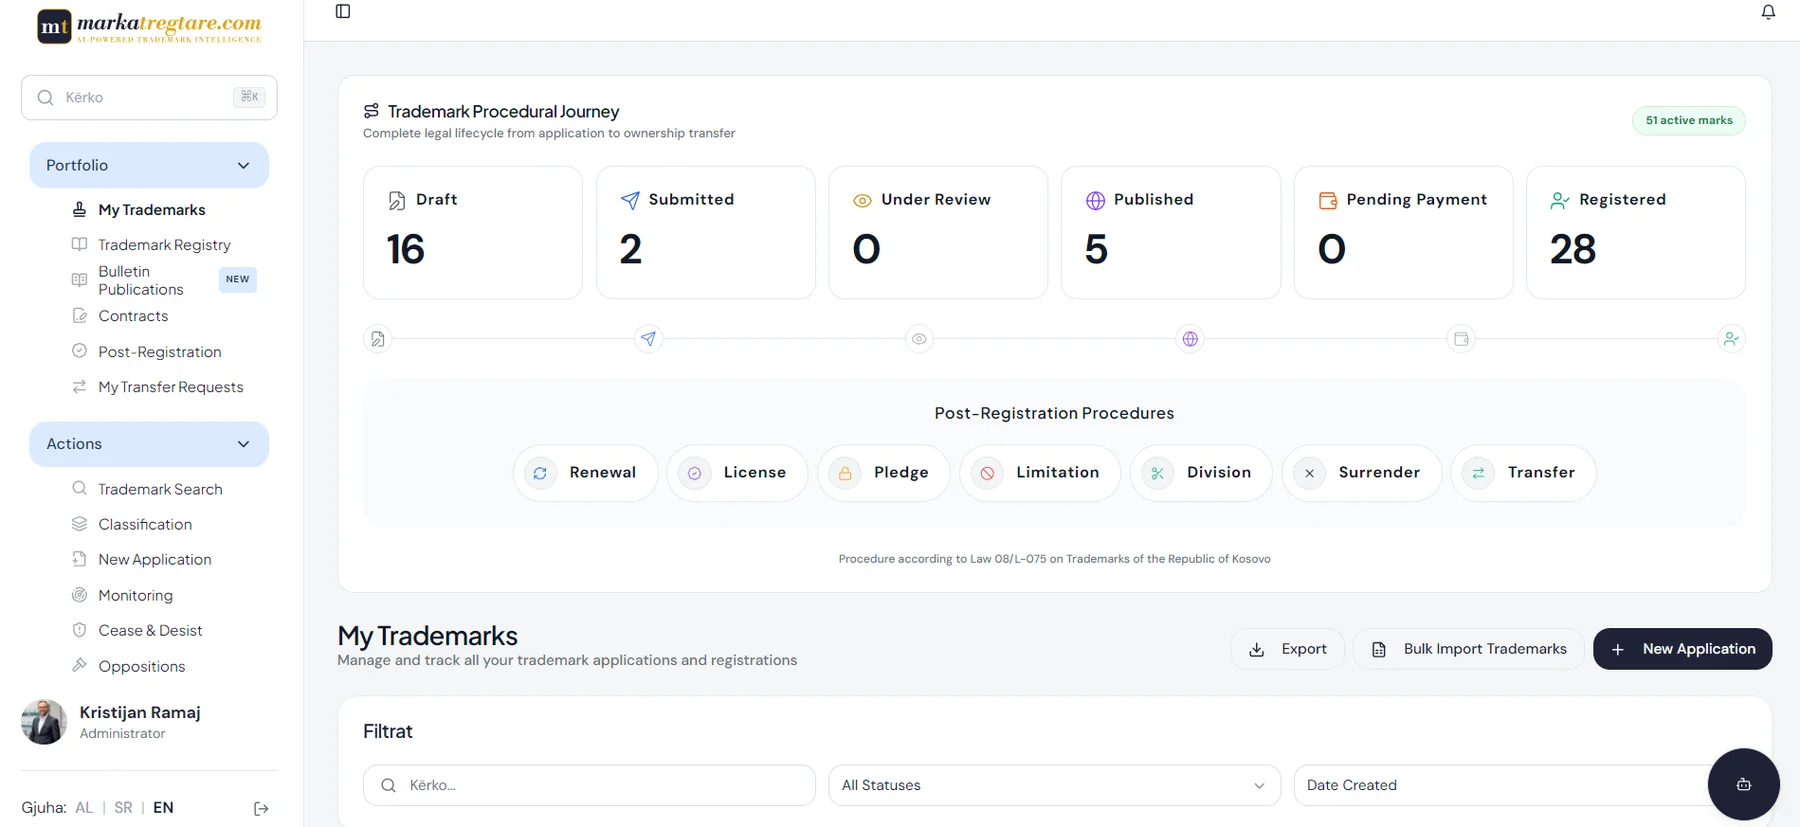The image size is (1800, 827).
Task: Select the Renewal procedure
Action: (585, 473)
